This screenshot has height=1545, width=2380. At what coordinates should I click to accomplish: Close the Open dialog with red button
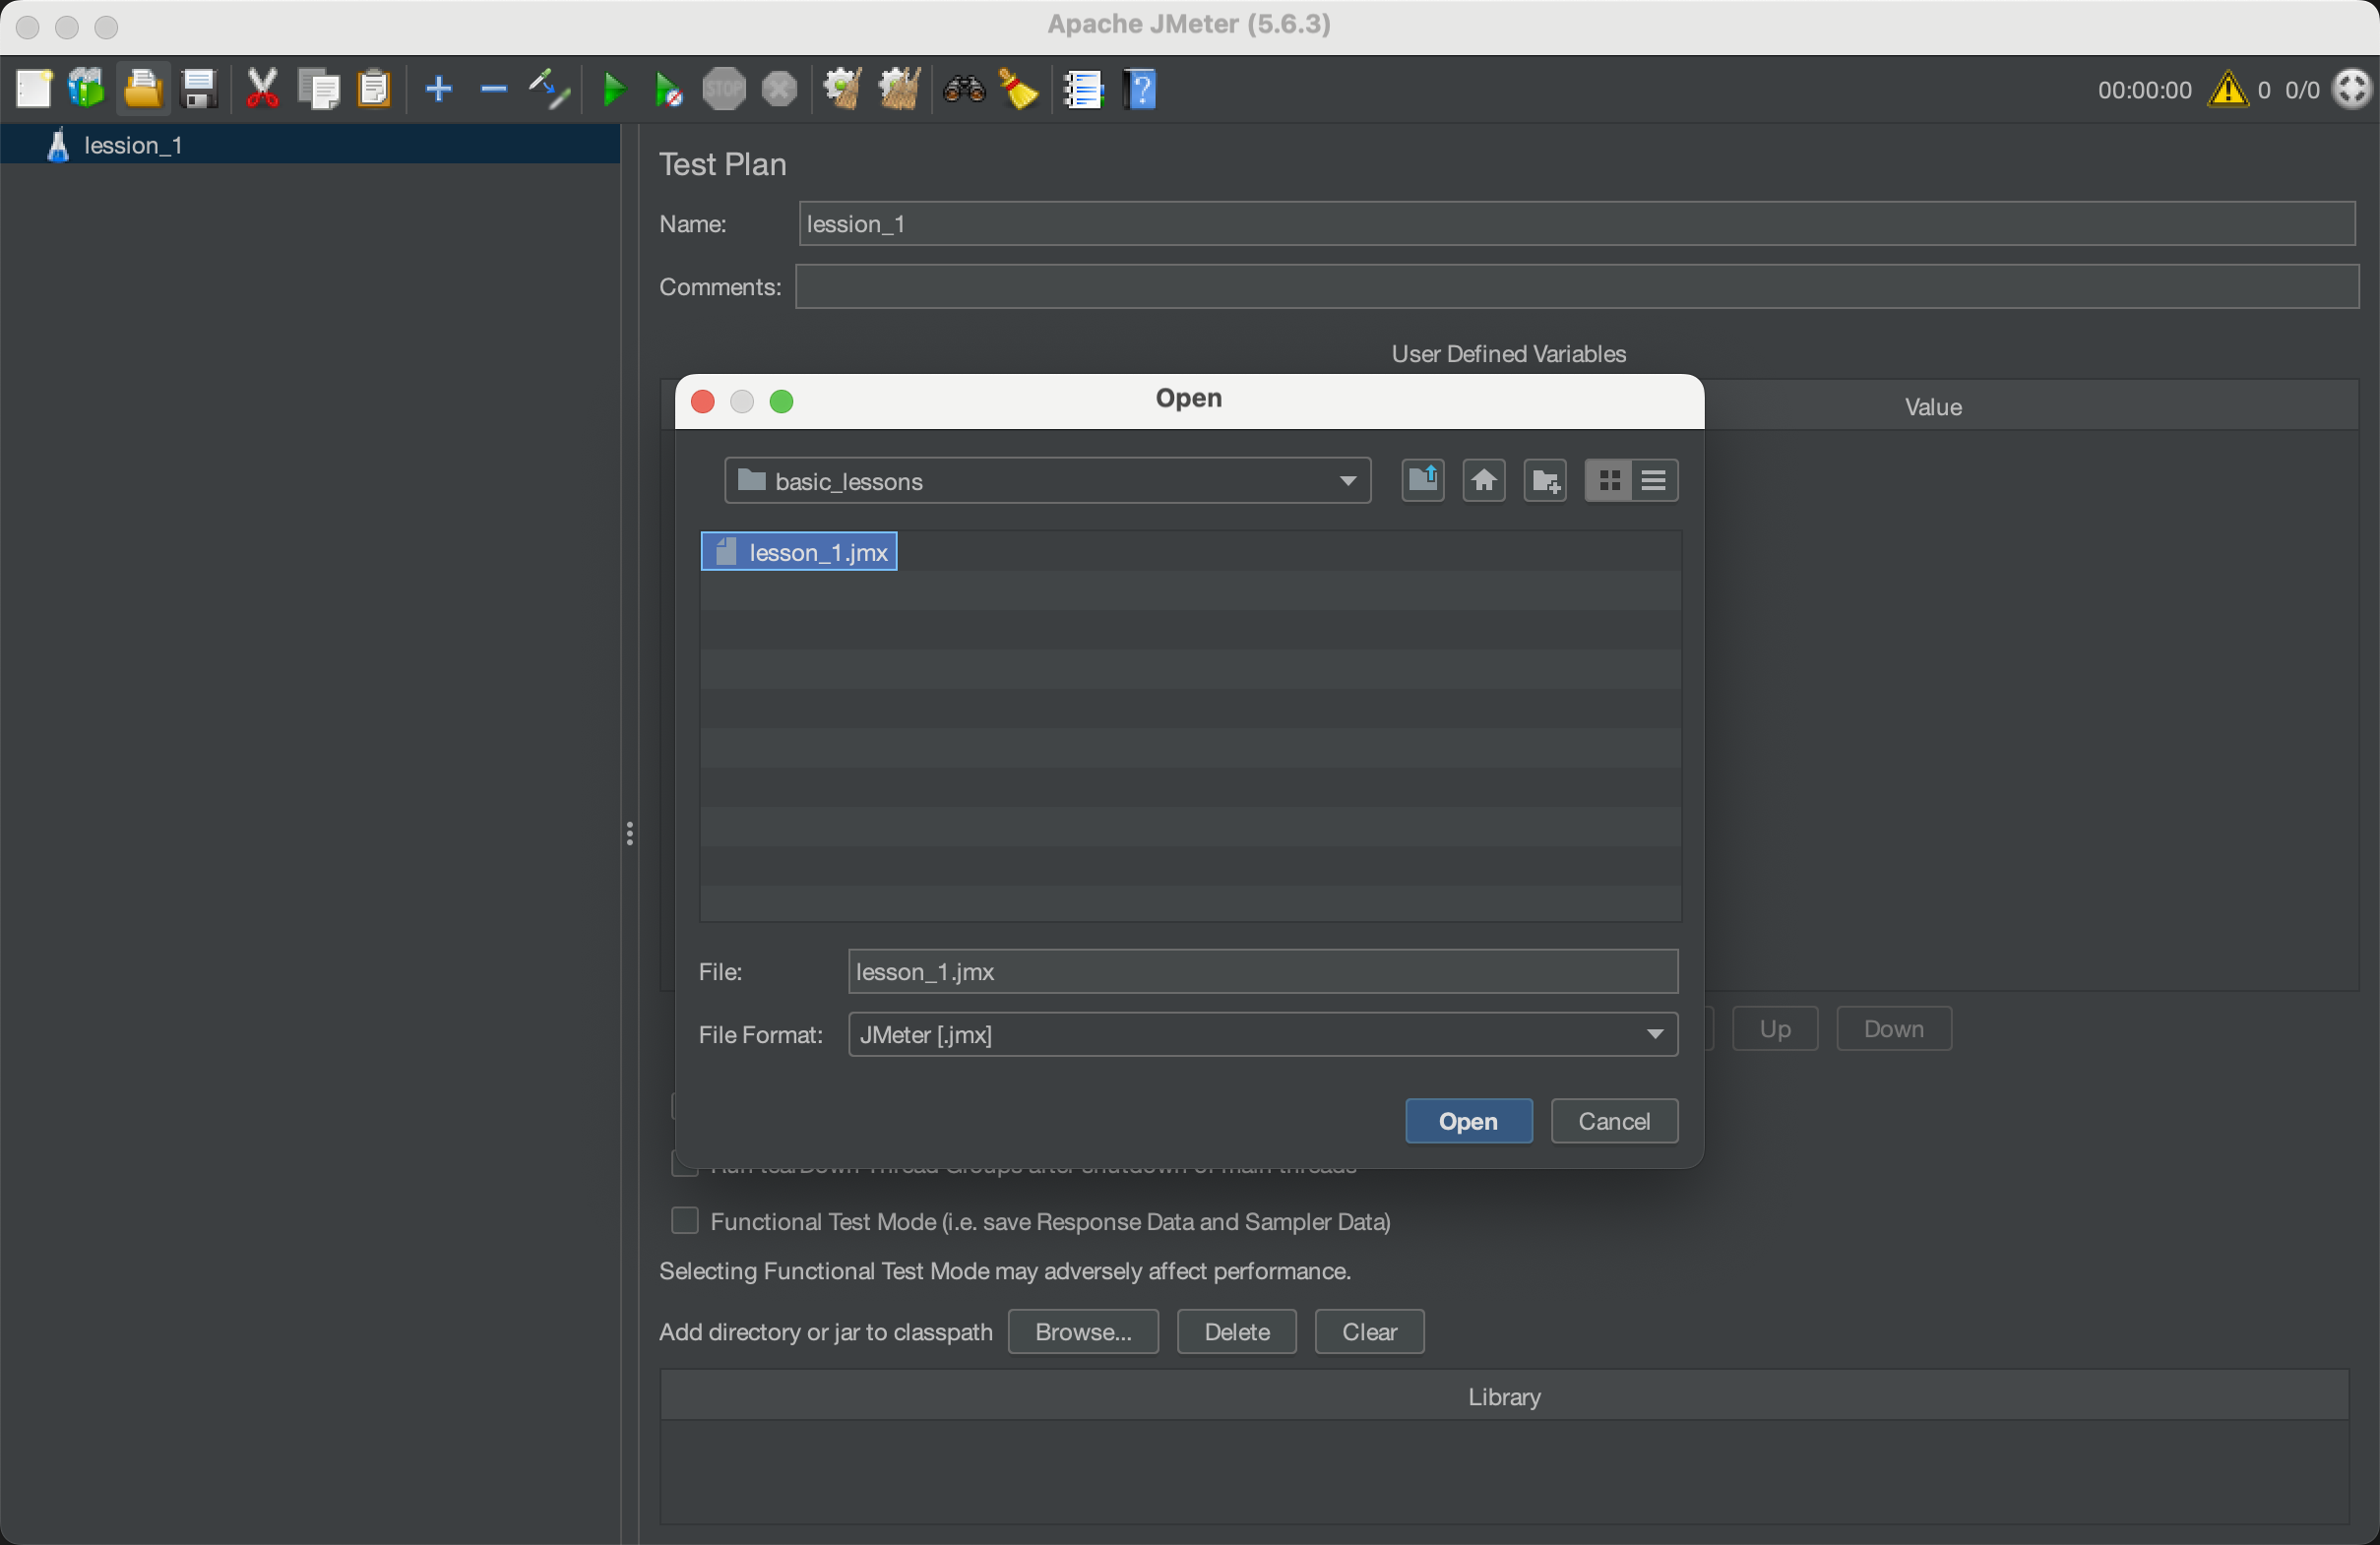pos(703,402)
